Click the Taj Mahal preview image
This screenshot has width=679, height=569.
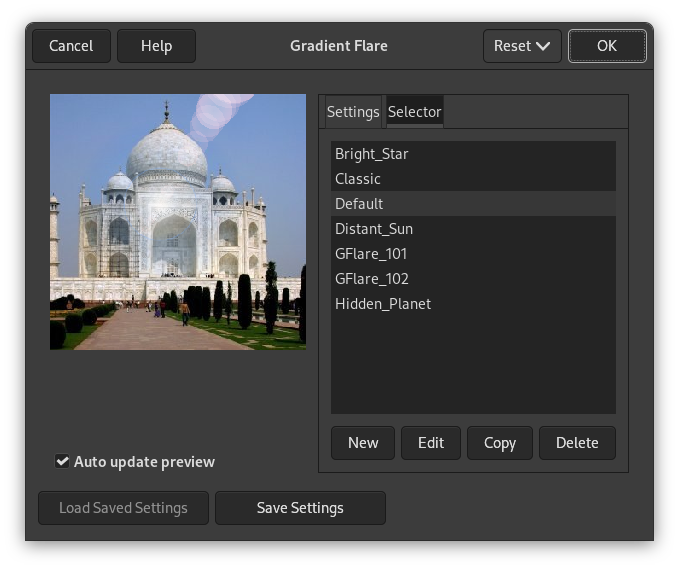(x=178, y=222)
